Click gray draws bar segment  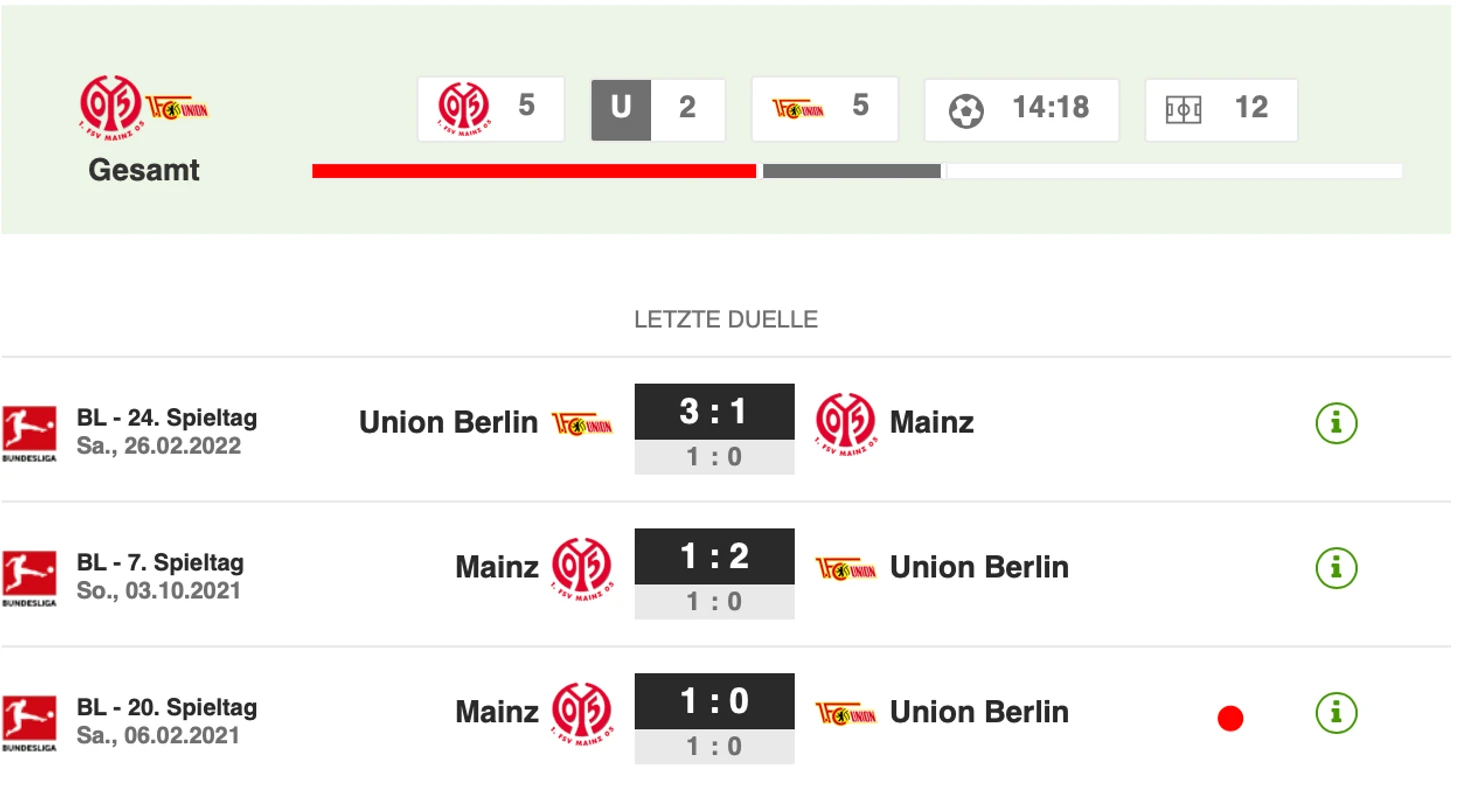pyautogui.click(x=852, y=171)
